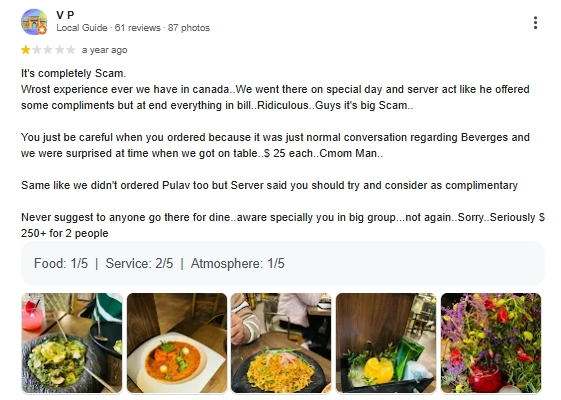Click 'It's completely Scam.' review line

pyautogui.click(x=73, y=73)
